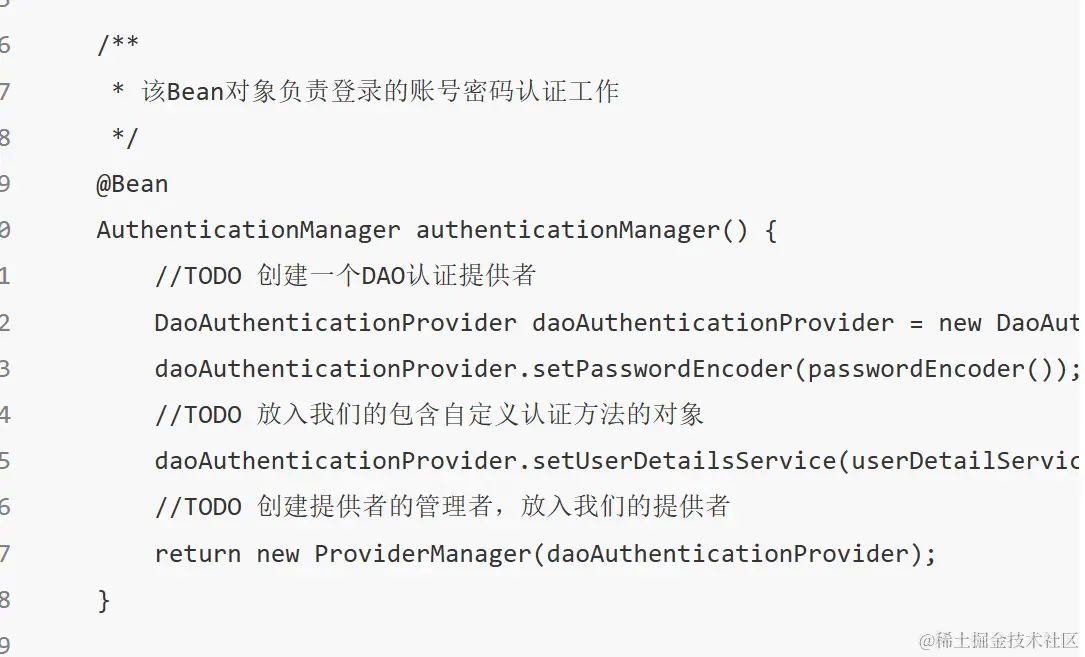Click the setPasswordEncoder method call
This screenshot has width=1085, height=657.
[x=662, y=369]
